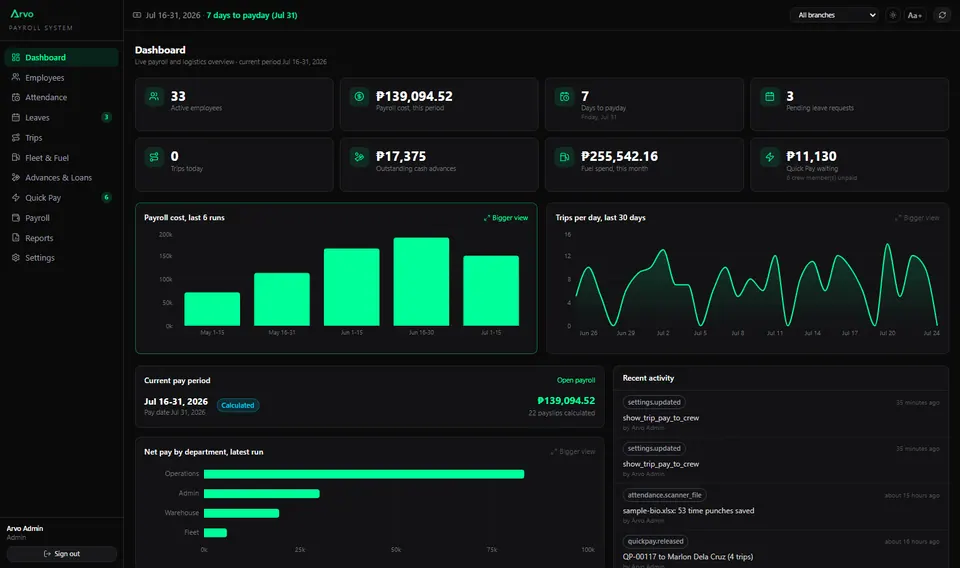960x568 pixels.
Task: Click the quickpay.released activity tag
Action: (655, 542)
